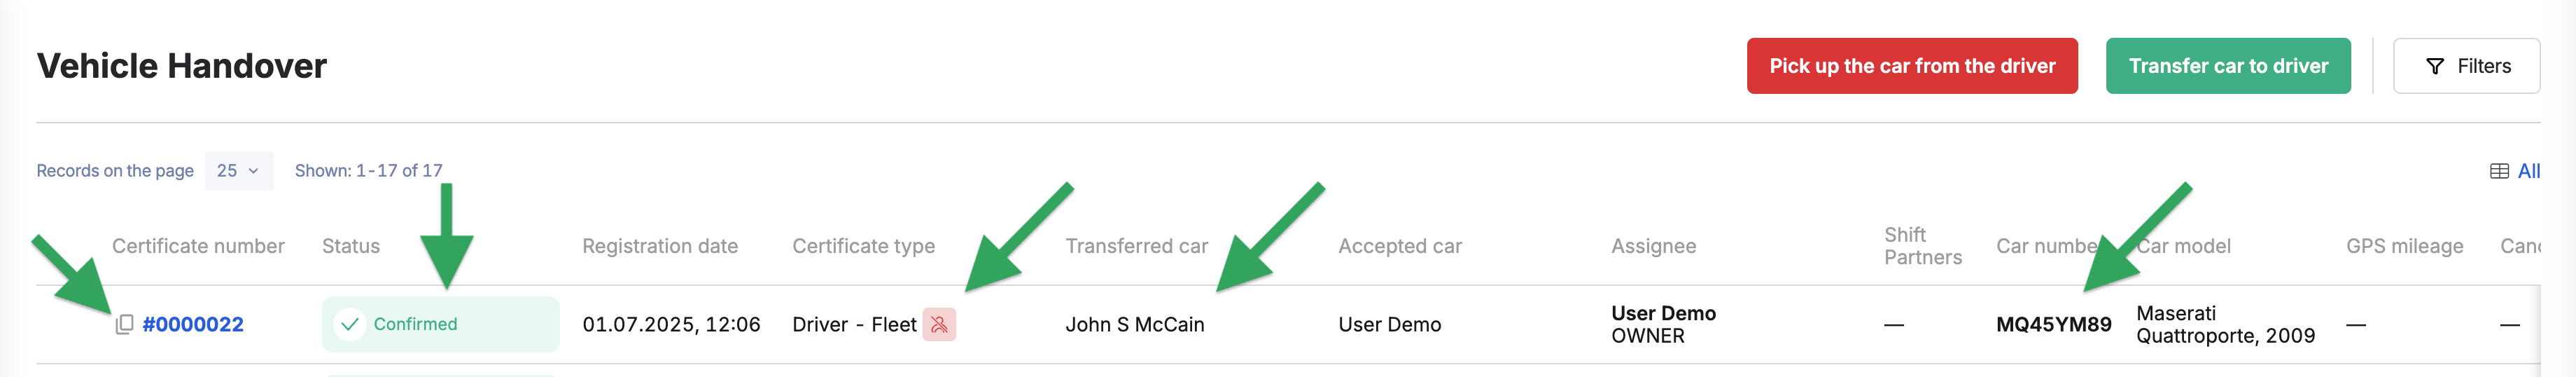
Task: Select the All columns view link
Action: [2528, 171]
